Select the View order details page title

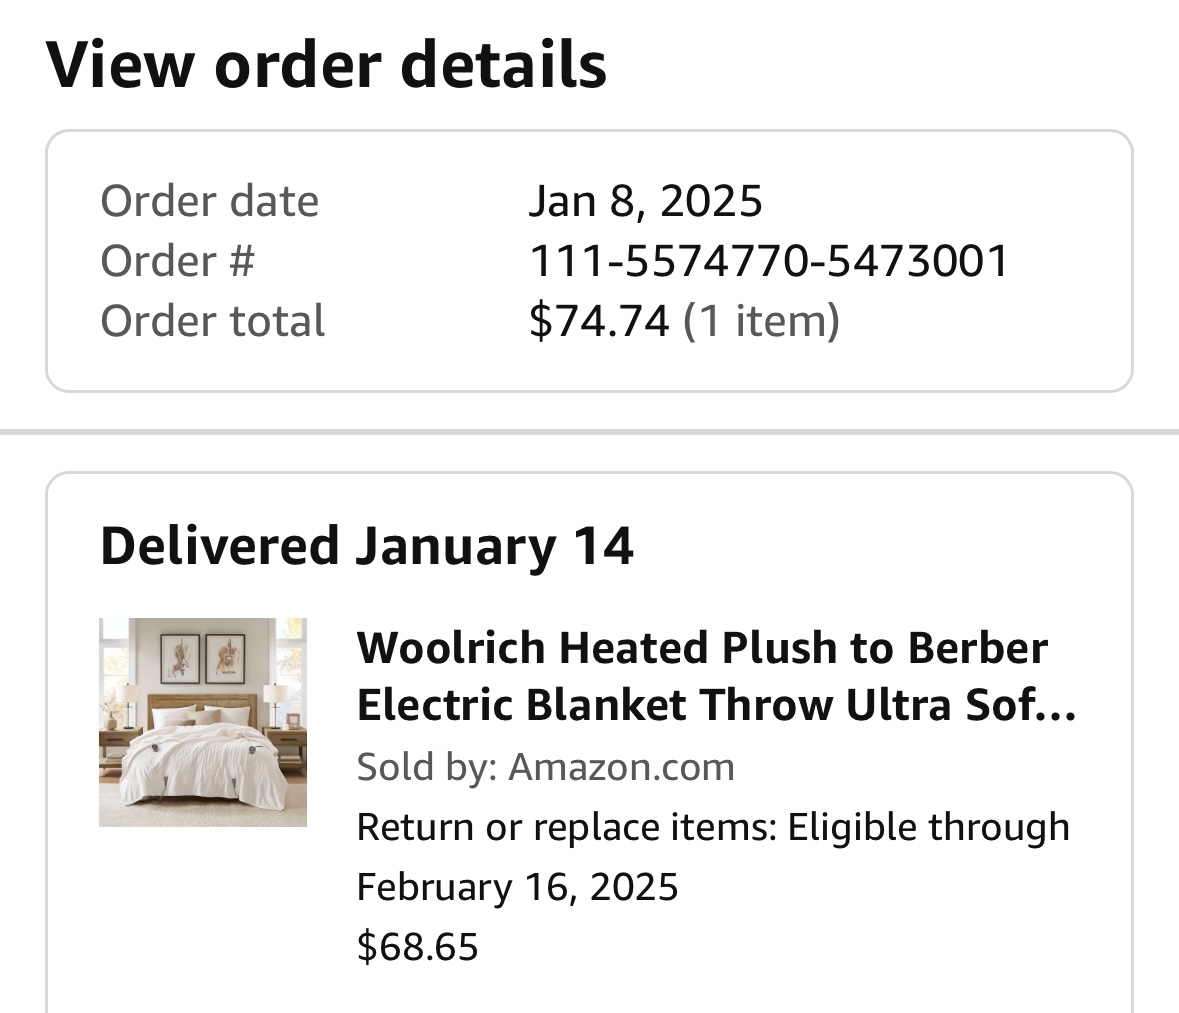326,65
